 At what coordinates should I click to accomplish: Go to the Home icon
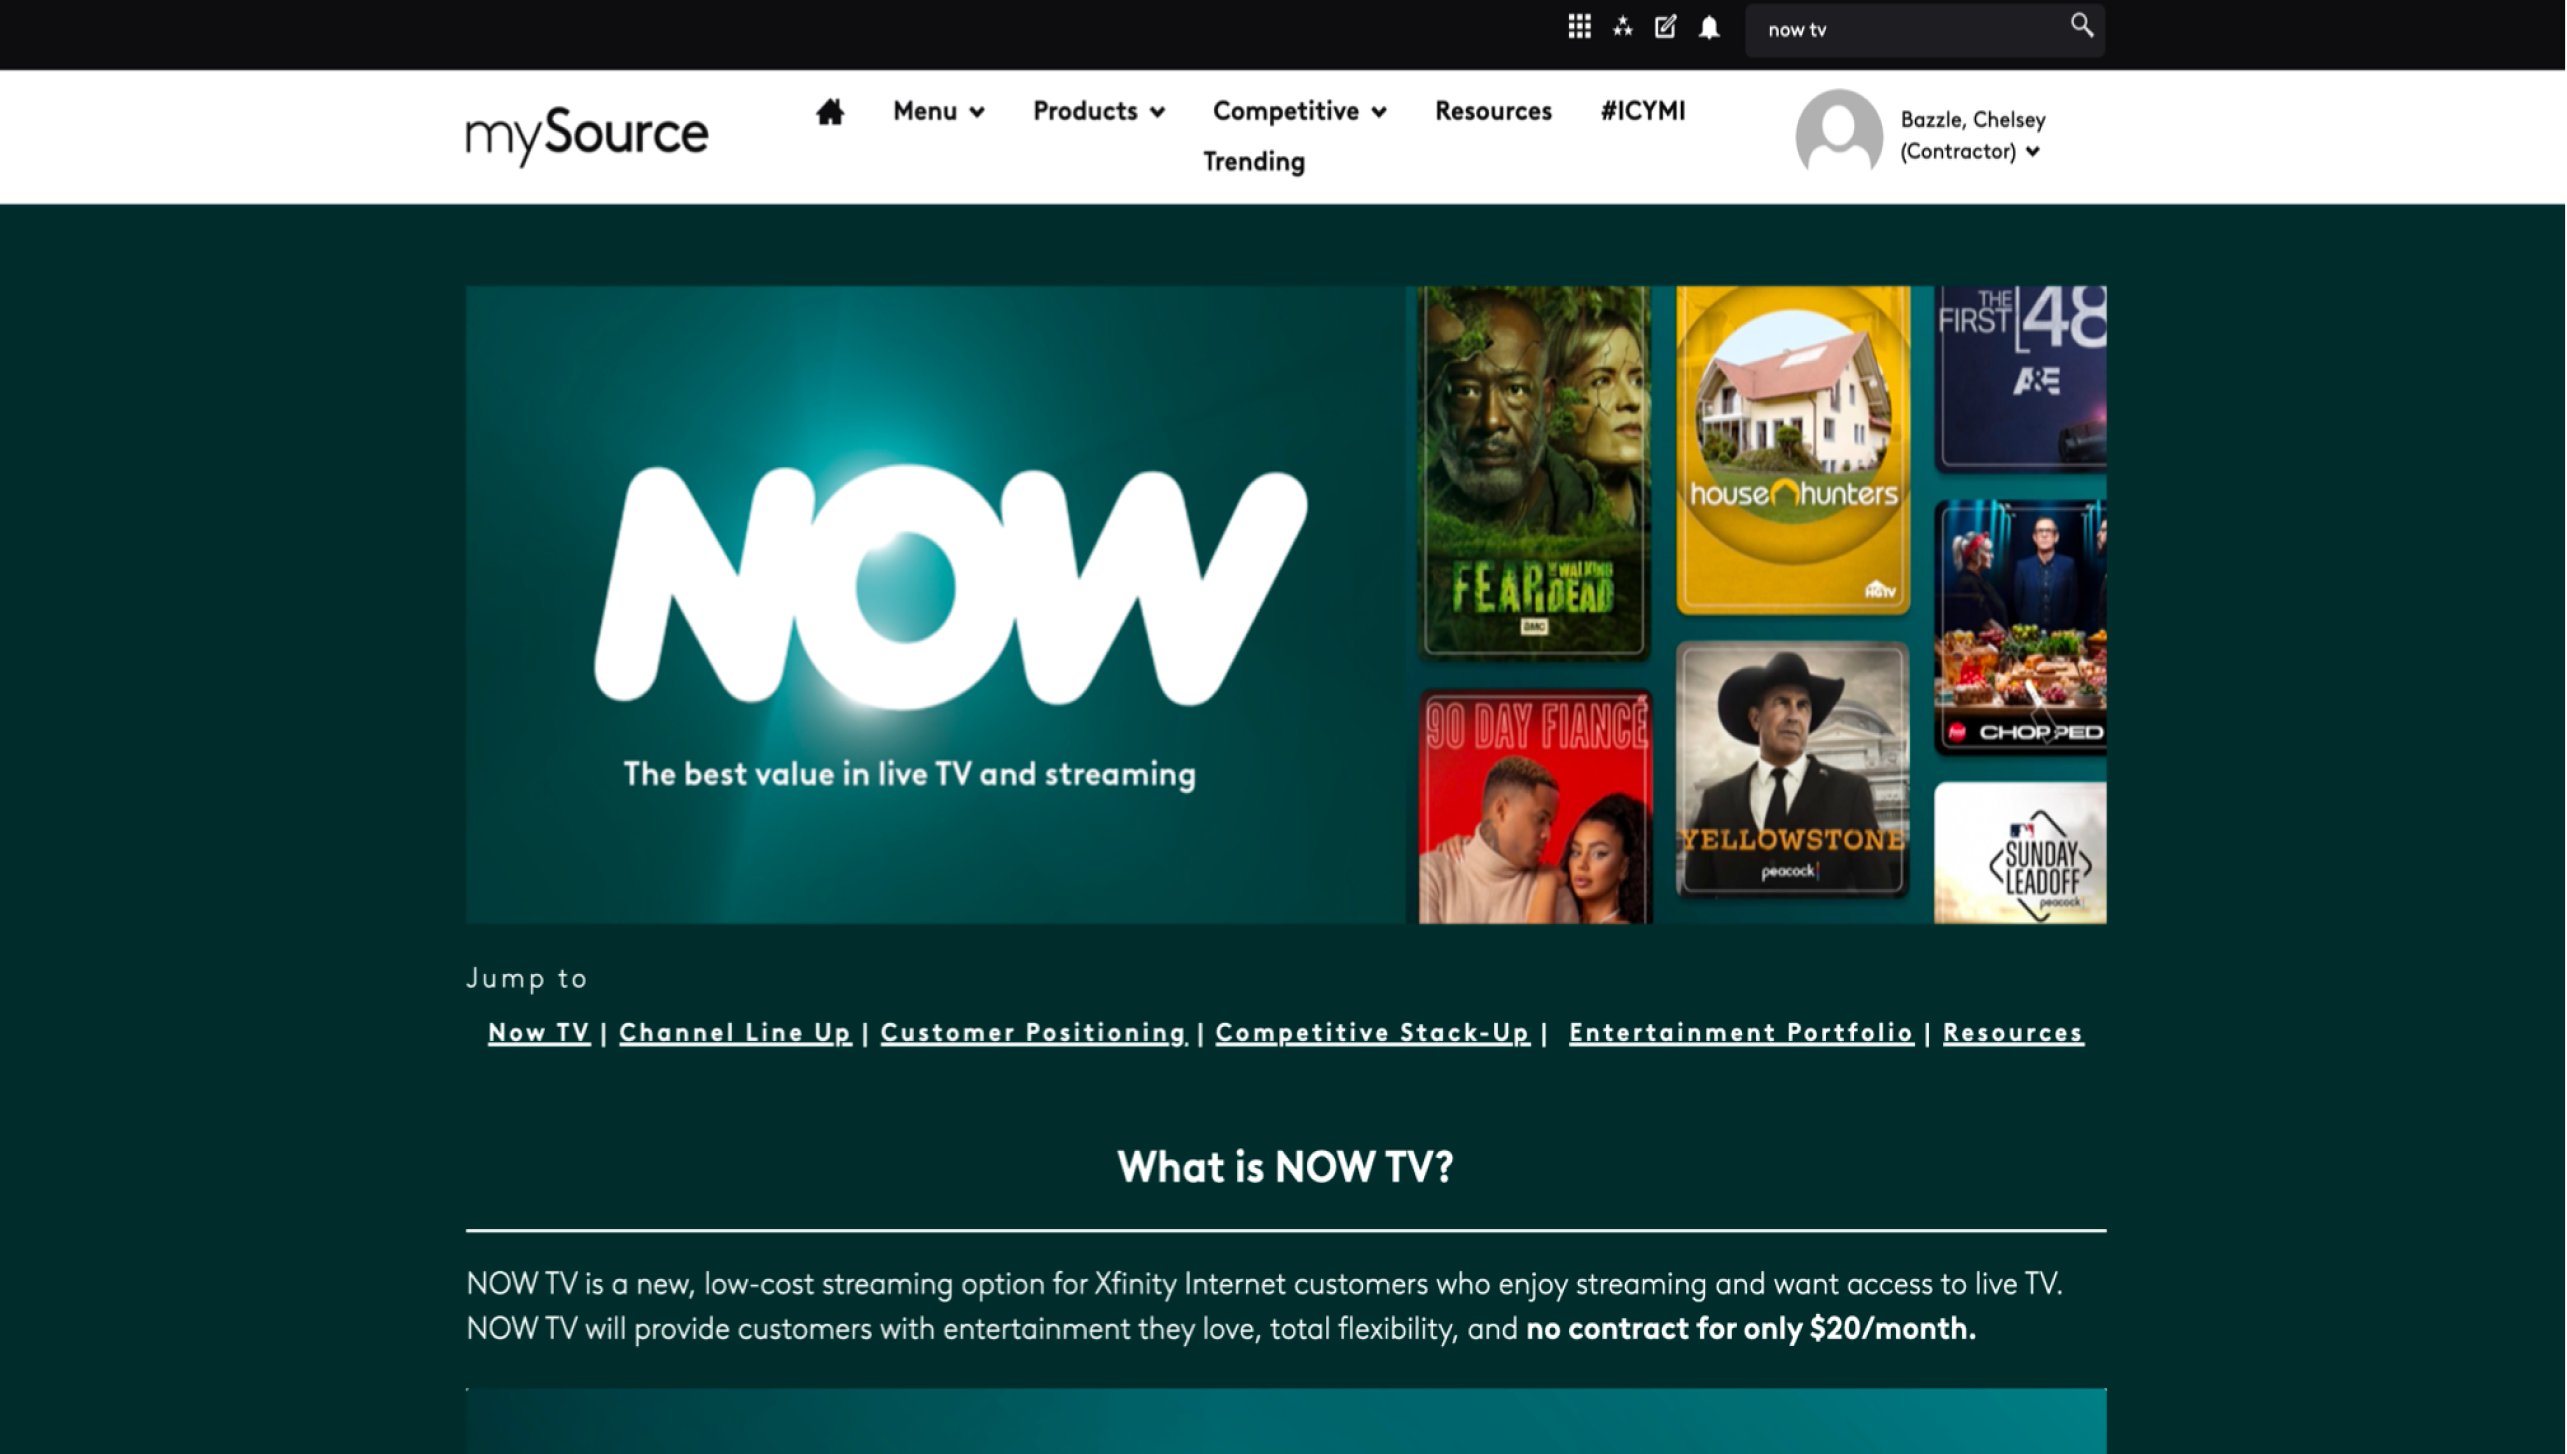[x=829, y=111]
